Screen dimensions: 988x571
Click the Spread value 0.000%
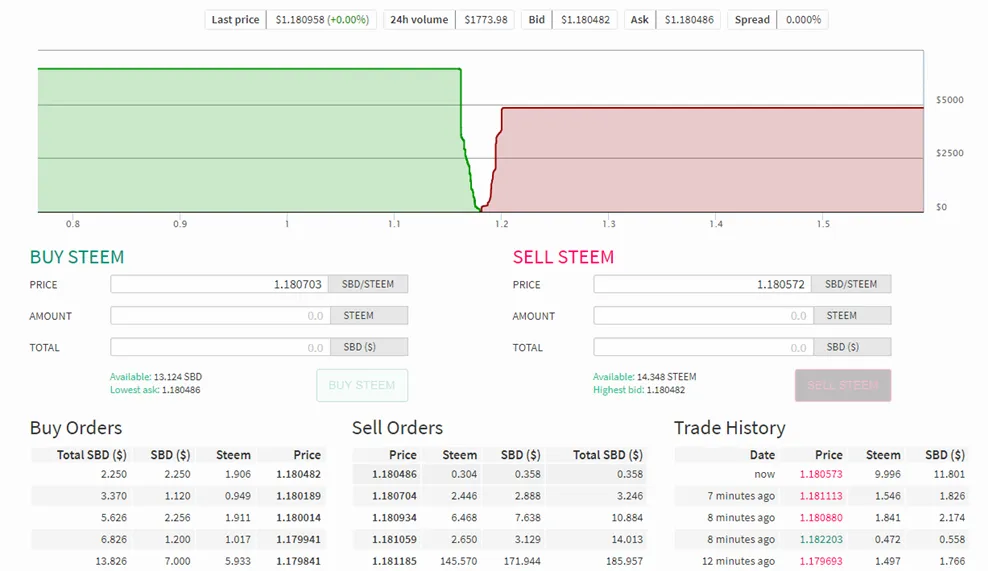tap(803, 20)
